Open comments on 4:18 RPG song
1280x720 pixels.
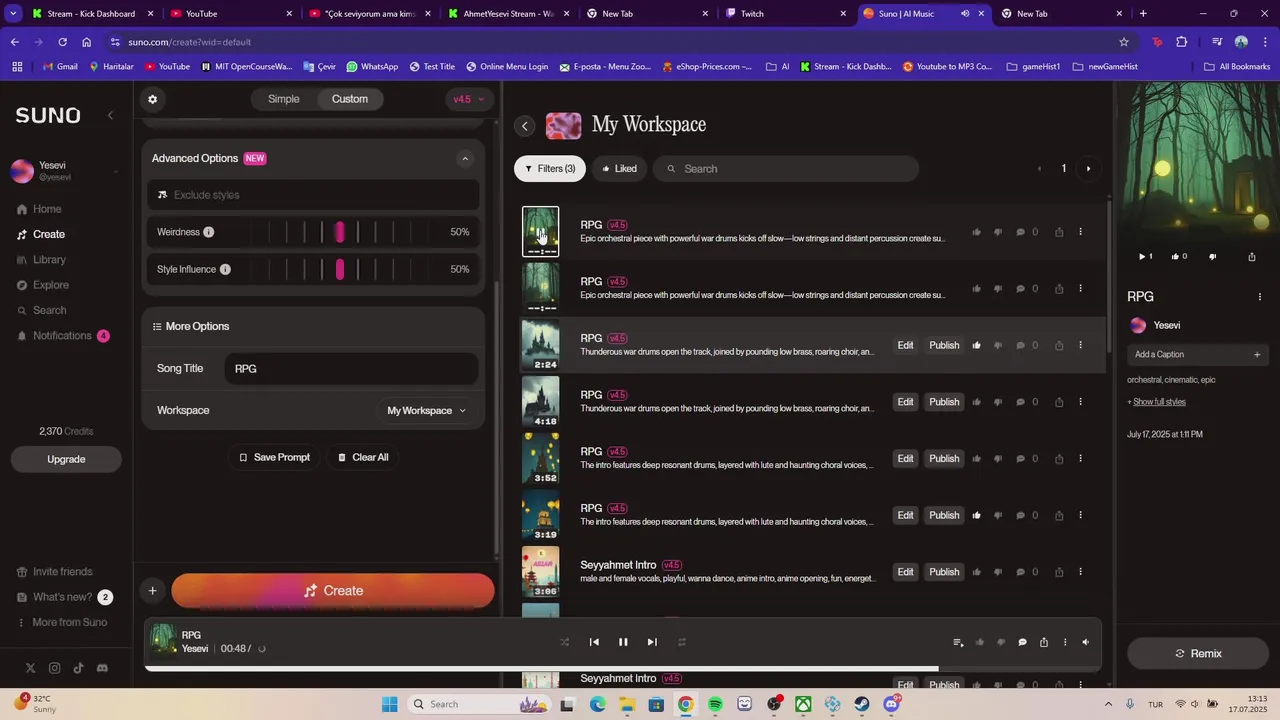pos(1021,402)
